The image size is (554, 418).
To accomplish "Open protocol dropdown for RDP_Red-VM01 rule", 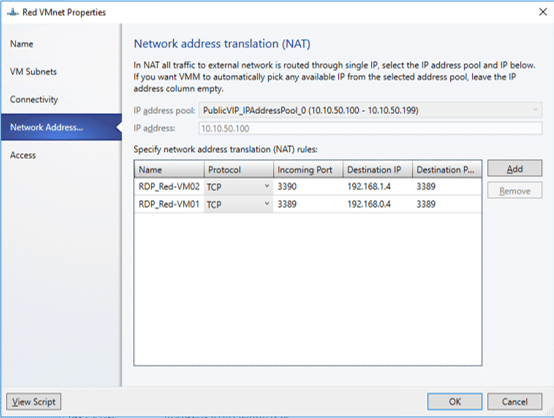I will pos(238,204).
